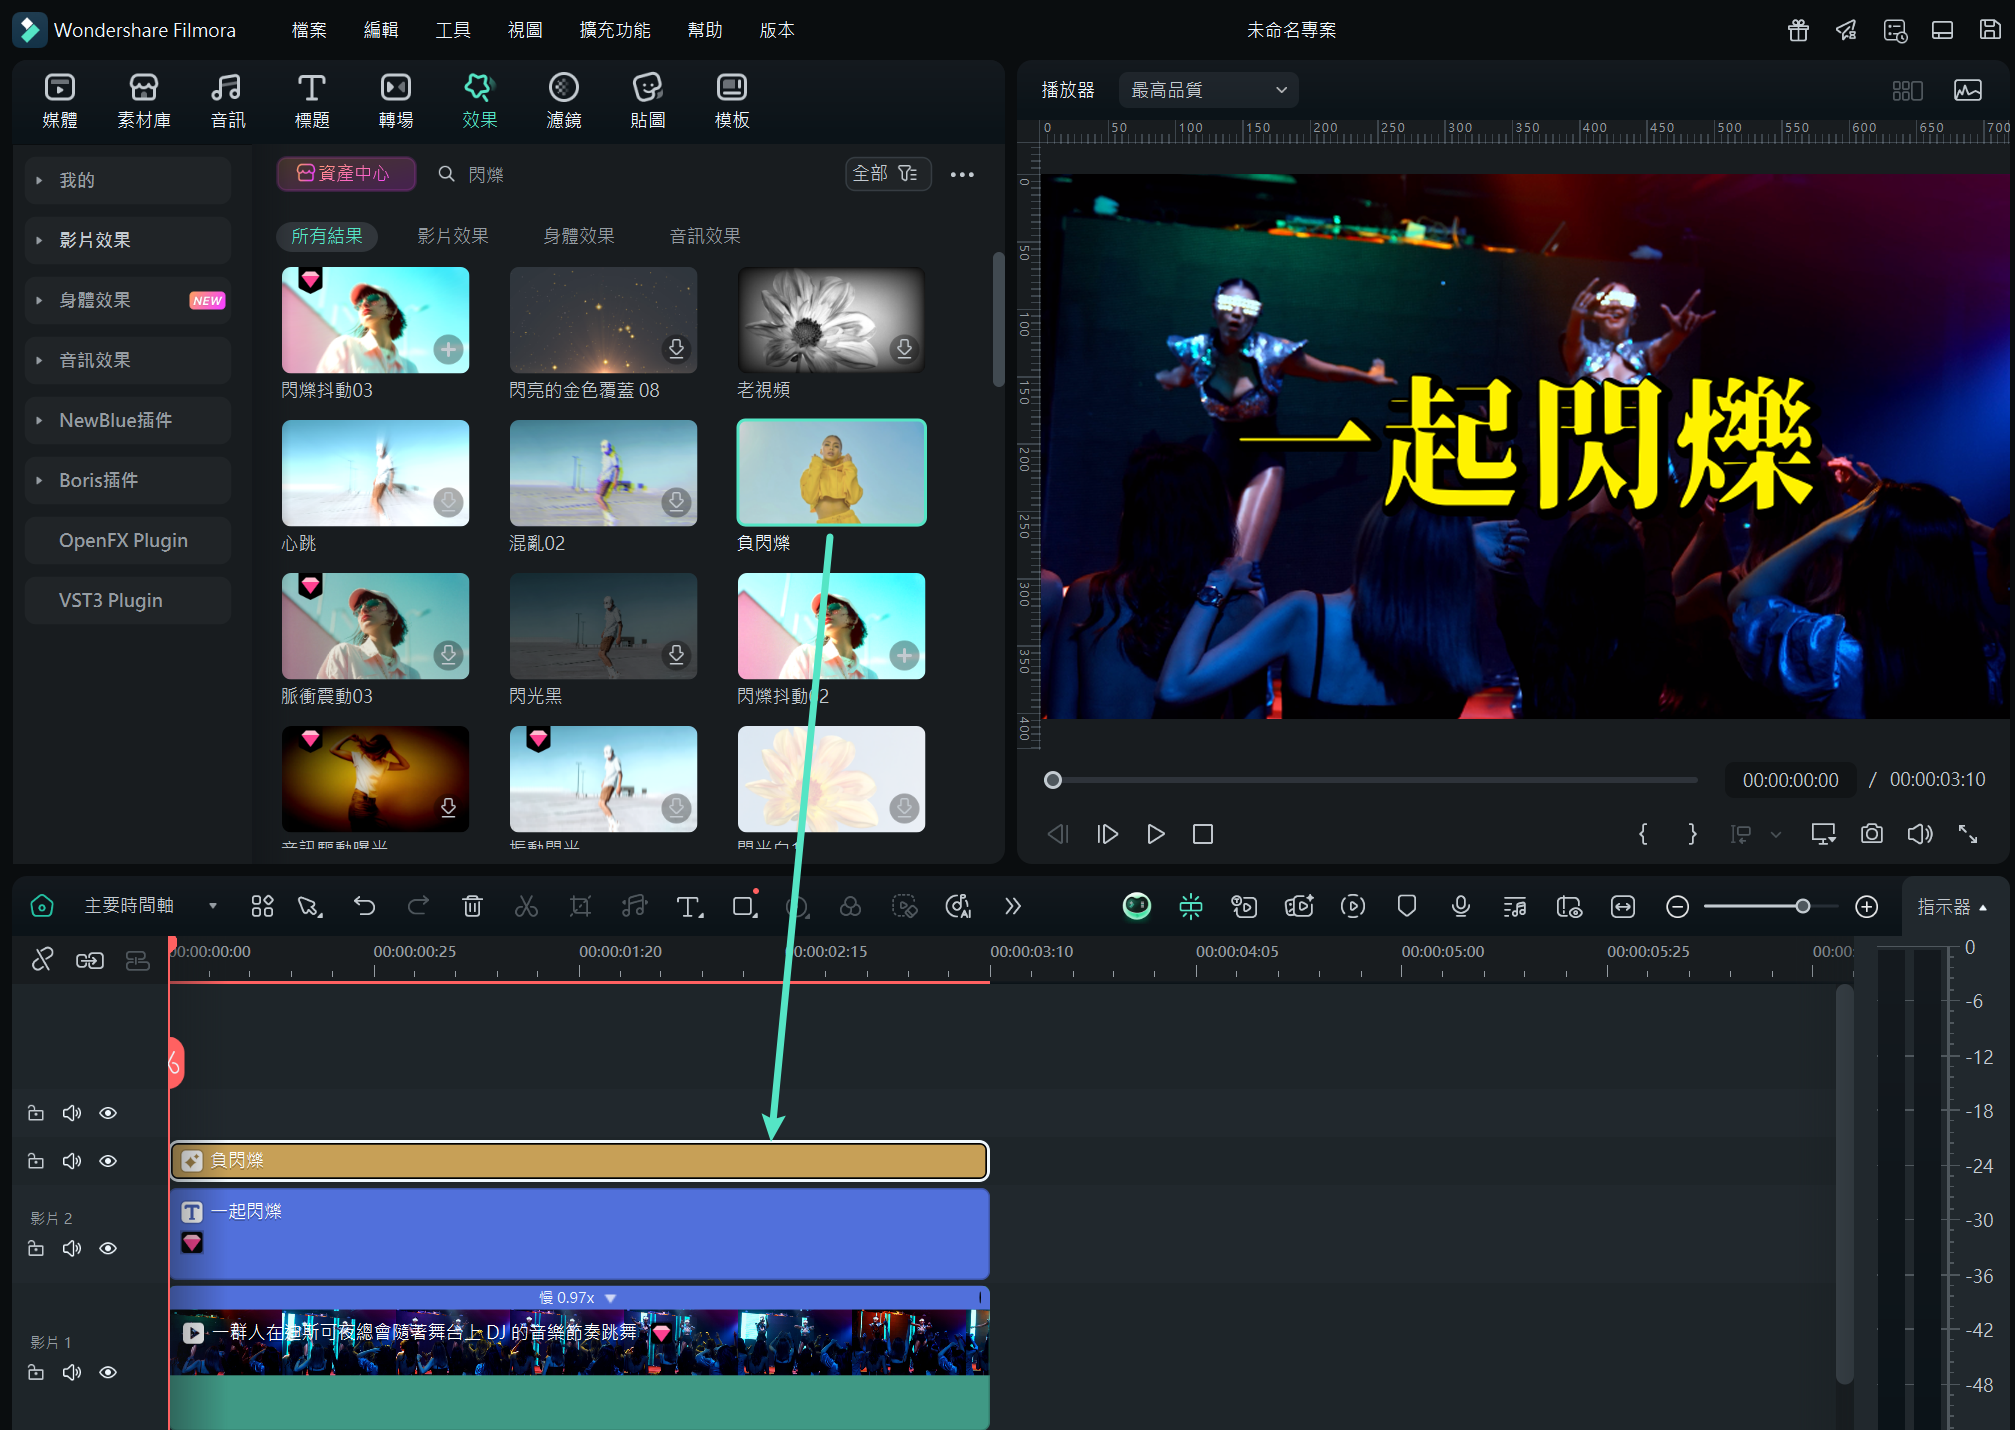Screen dimensions: 2015x1430
Task: Click the undo arrow in timeline toolbar
Action: click(x=364, y=906)
